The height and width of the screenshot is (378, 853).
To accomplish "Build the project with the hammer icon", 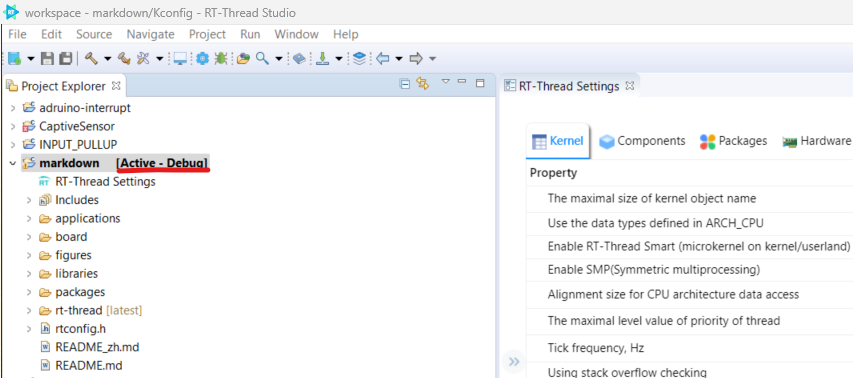I will tap(91, 58).
